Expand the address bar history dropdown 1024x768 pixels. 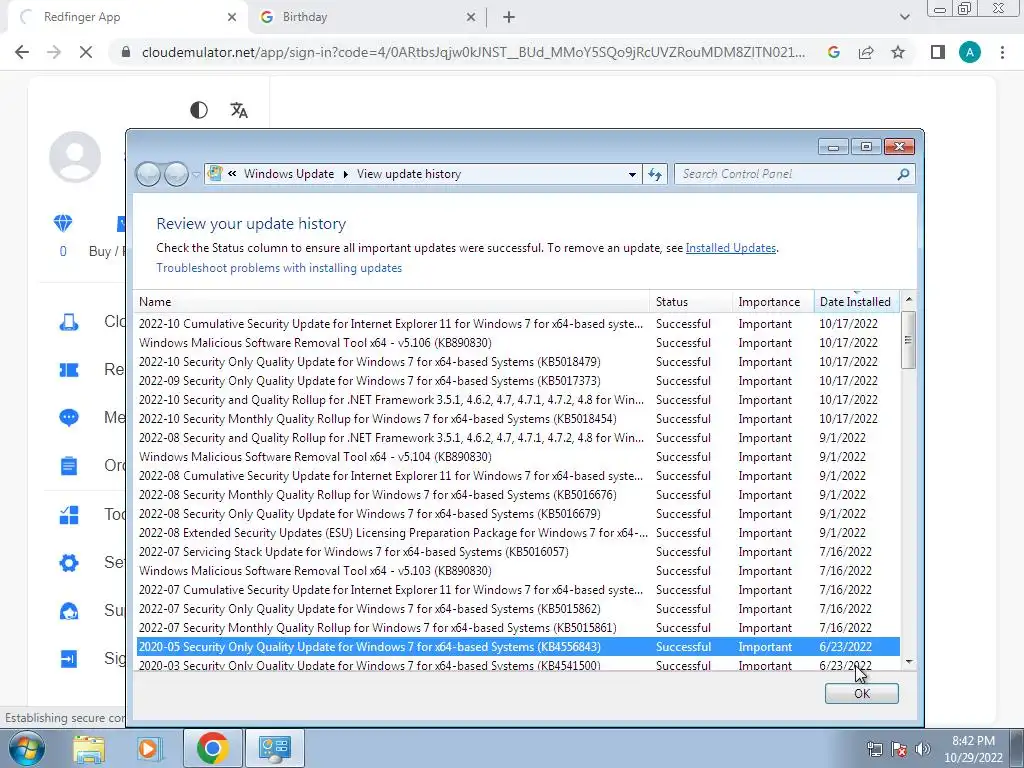[632, 174]
